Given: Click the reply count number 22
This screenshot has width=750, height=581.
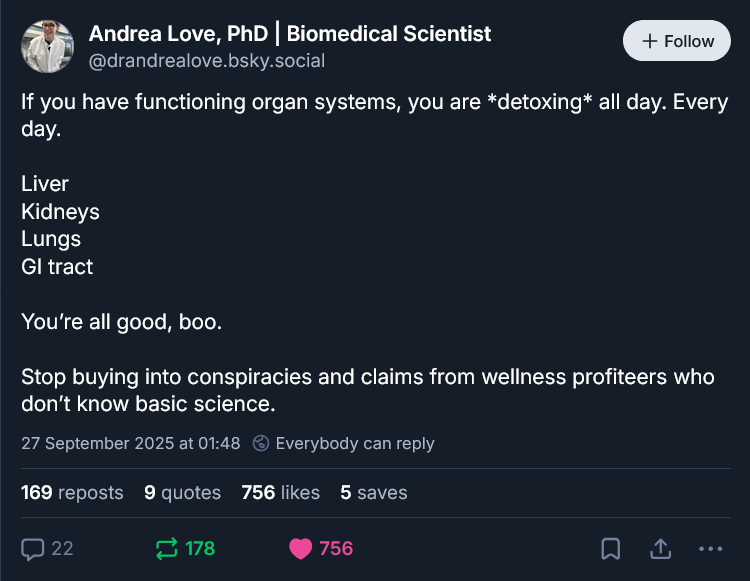Looking at the screenshot, I should [62, 548].
